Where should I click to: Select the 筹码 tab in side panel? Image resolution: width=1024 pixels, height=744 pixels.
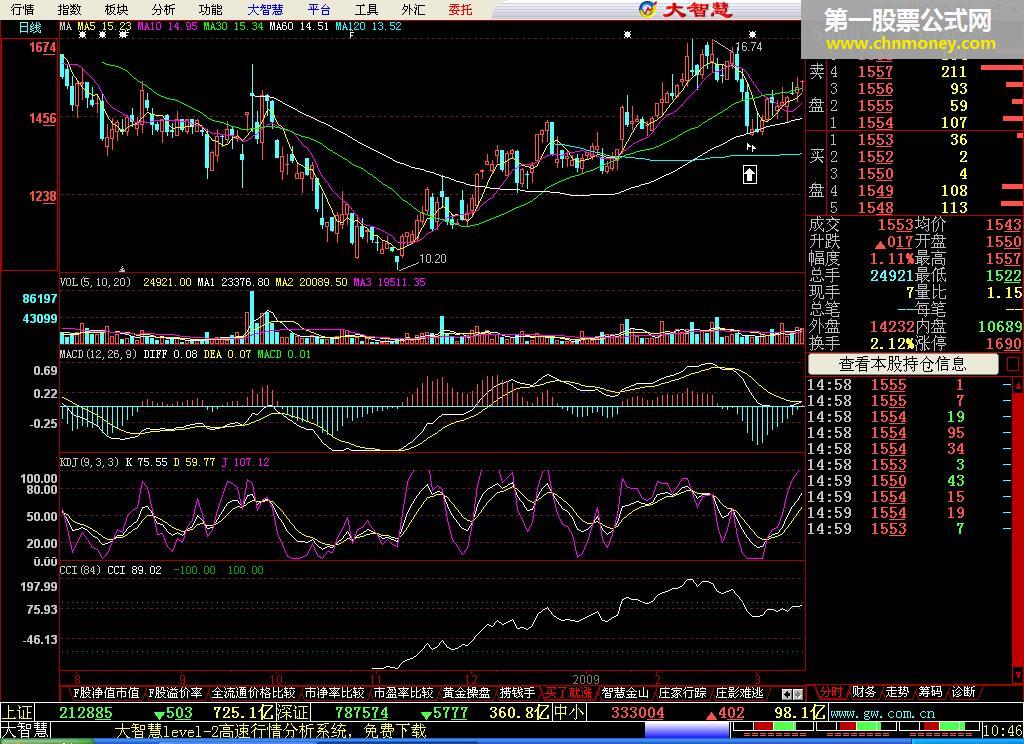click(930, 692)
